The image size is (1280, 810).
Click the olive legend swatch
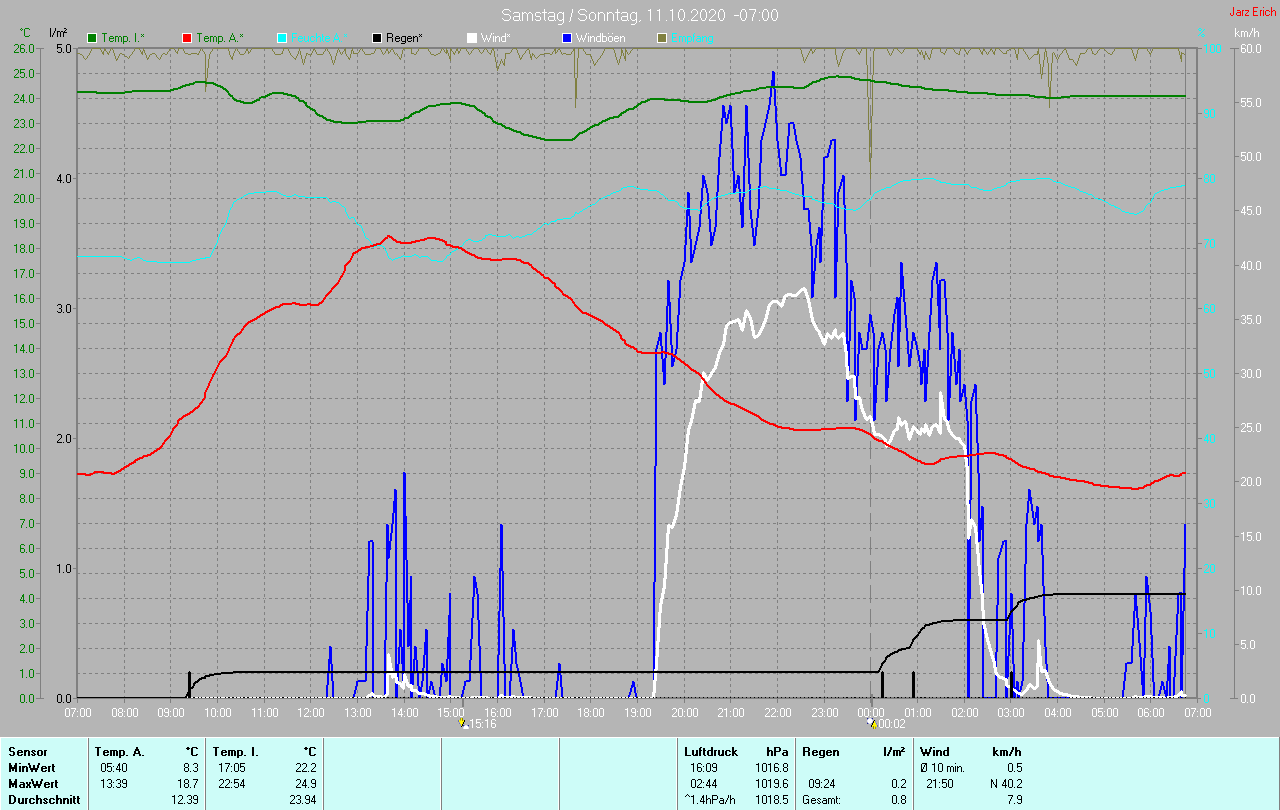[x=661, y=38]
